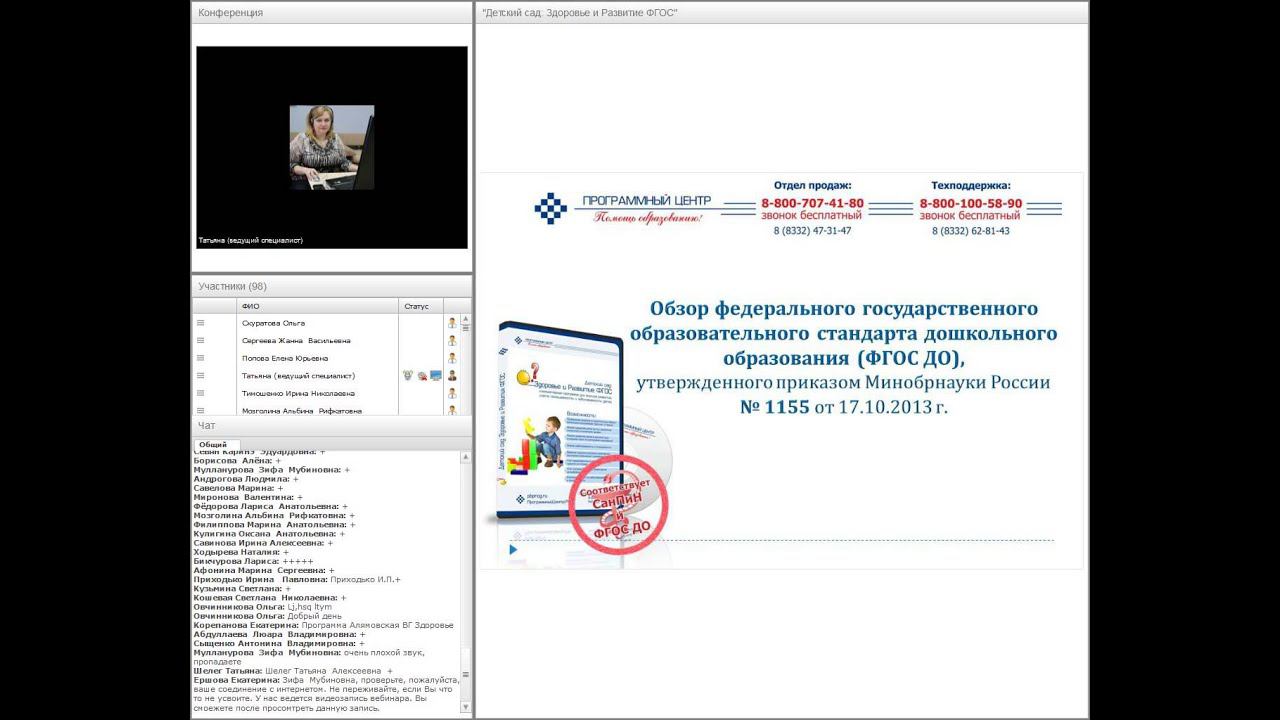This screenshot has width=1280, height=720.
Task: Click chat message from Афонина Марина Сергеевна
Action: click(x=264, y=571)
